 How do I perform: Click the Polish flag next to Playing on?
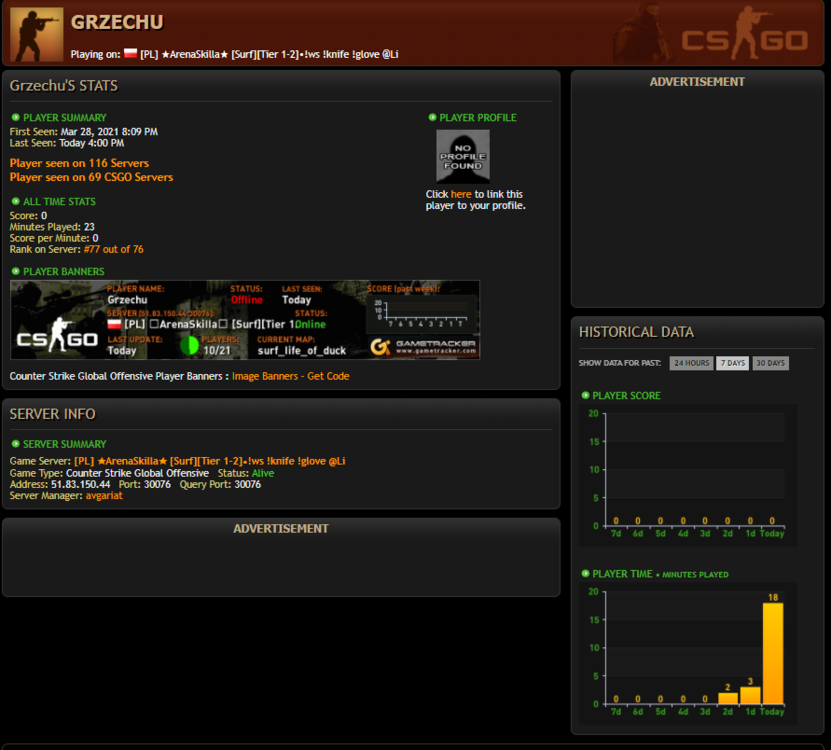tap(130, 54)
